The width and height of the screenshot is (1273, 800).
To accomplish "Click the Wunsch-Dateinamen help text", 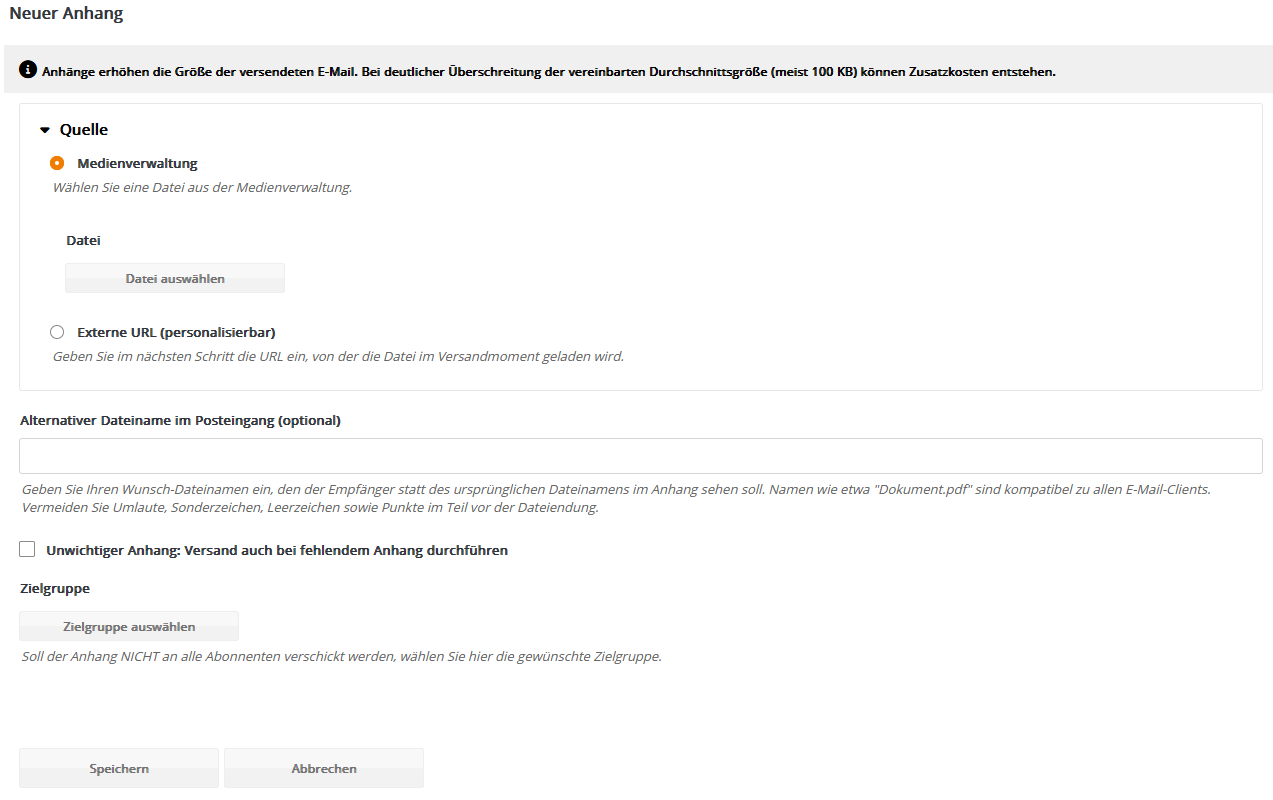I will (616, 498).
